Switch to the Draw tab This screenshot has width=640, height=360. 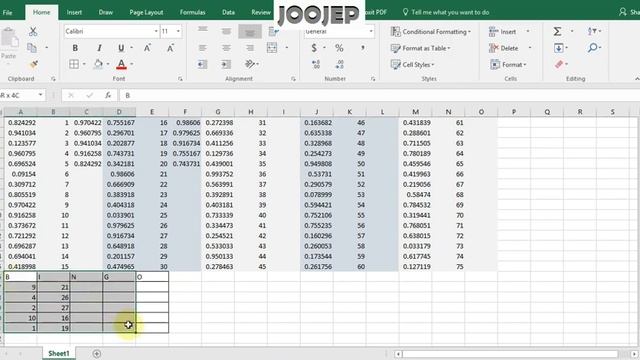(x=105, y=12)
